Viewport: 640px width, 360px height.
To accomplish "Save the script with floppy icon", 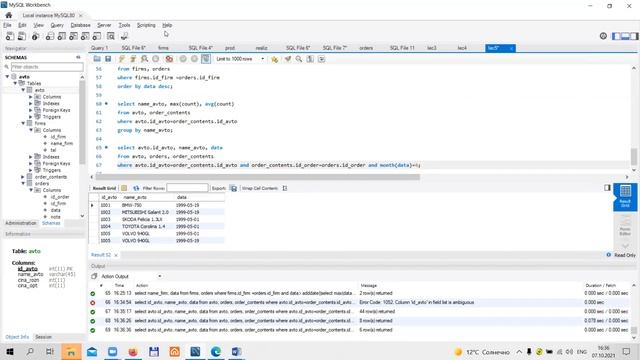I will click(108, 59).
